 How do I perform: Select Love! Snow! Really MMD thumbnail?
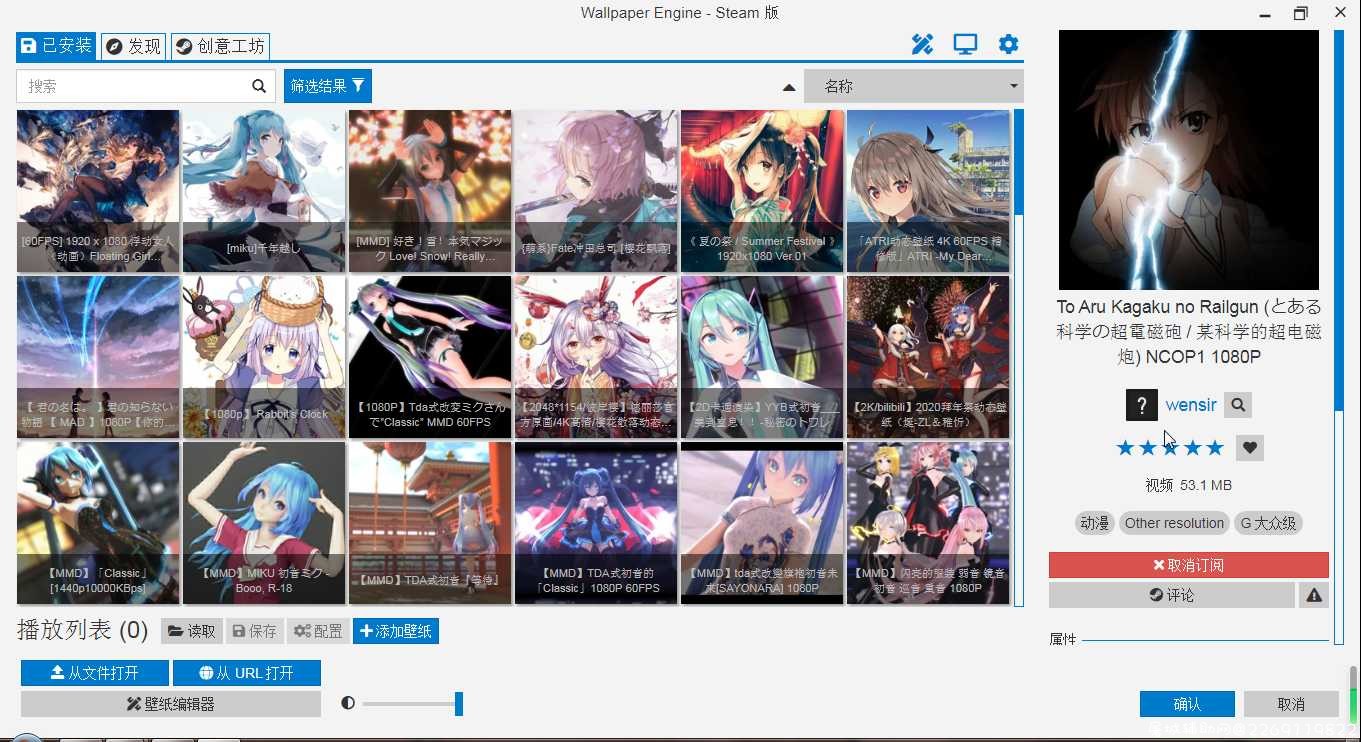[430, 191]
